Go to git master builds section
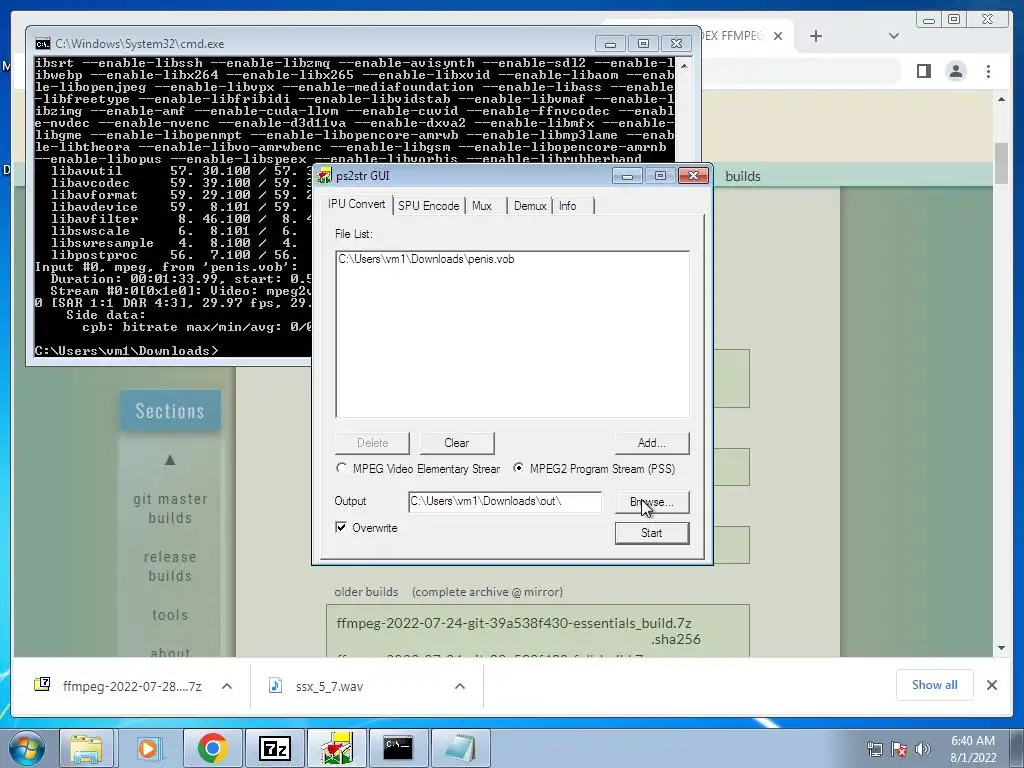The width and height of the screenshot is (1024, 768). point(170,508)
